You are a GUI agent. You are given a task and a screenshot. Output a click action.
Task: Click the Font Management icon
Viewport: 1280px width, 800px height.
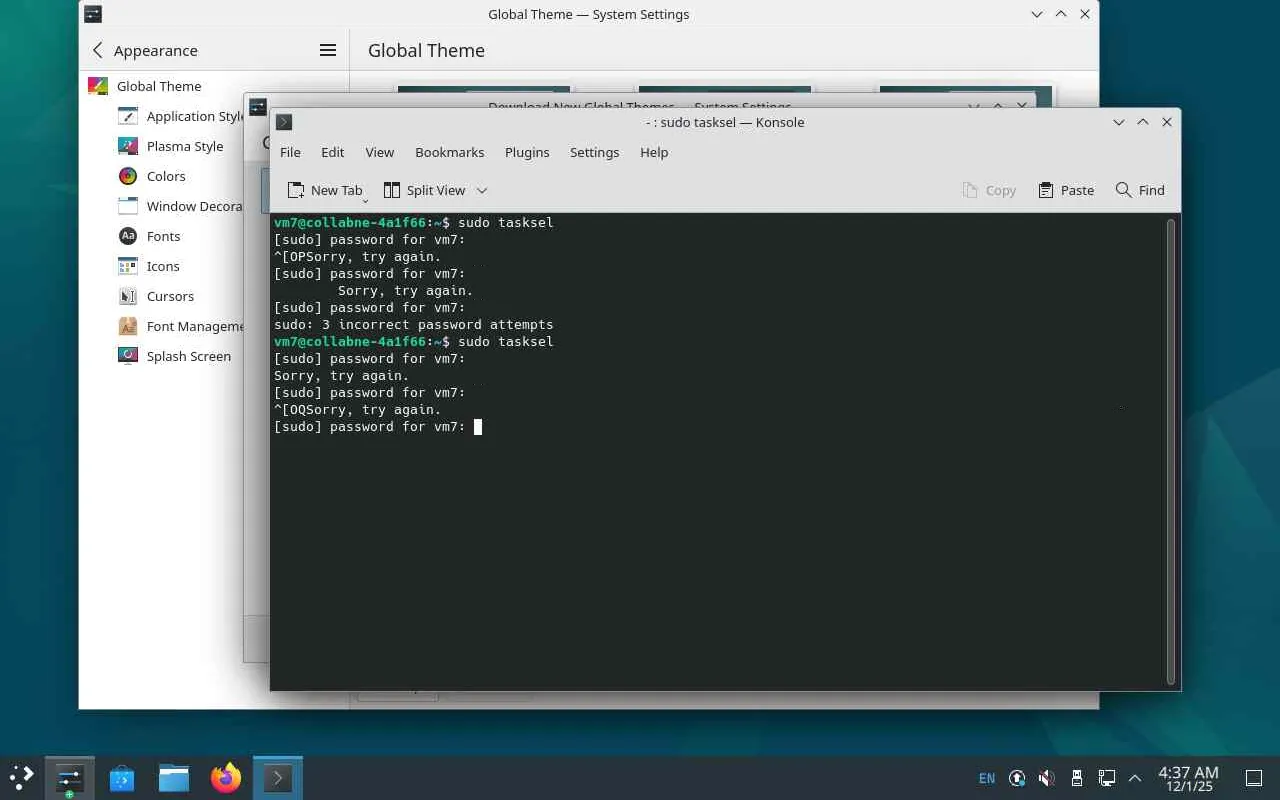click(x=128, y=326)
